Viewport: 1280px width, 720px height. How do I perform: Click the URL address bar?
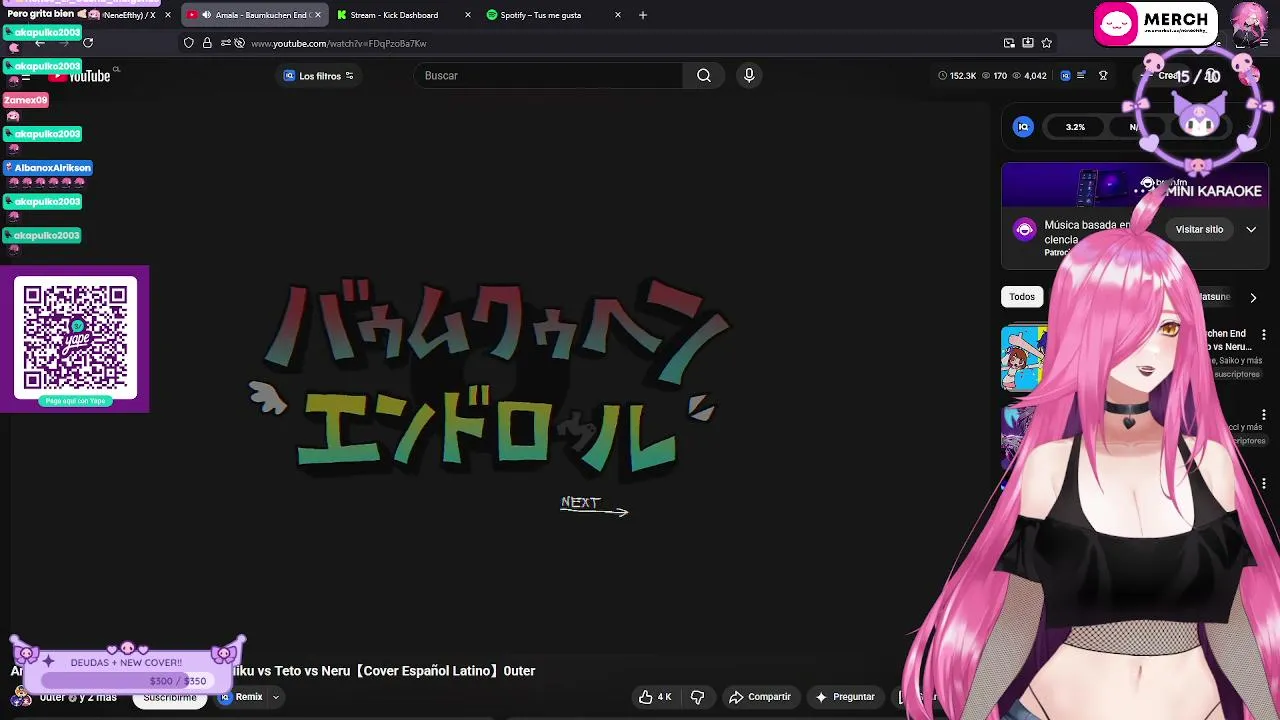(620, 43)
